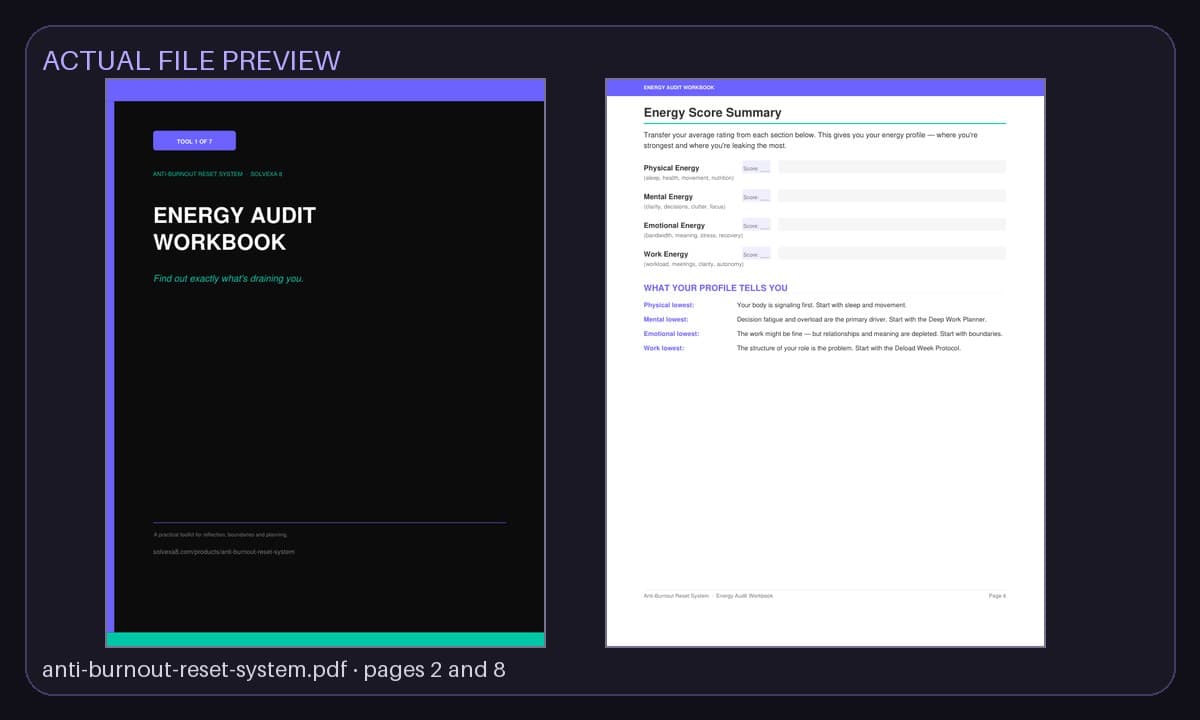The height and width of the screenshot is (720, 1200).
Task: Click the 'Mental Energy' label
Action: click(668, 197)
